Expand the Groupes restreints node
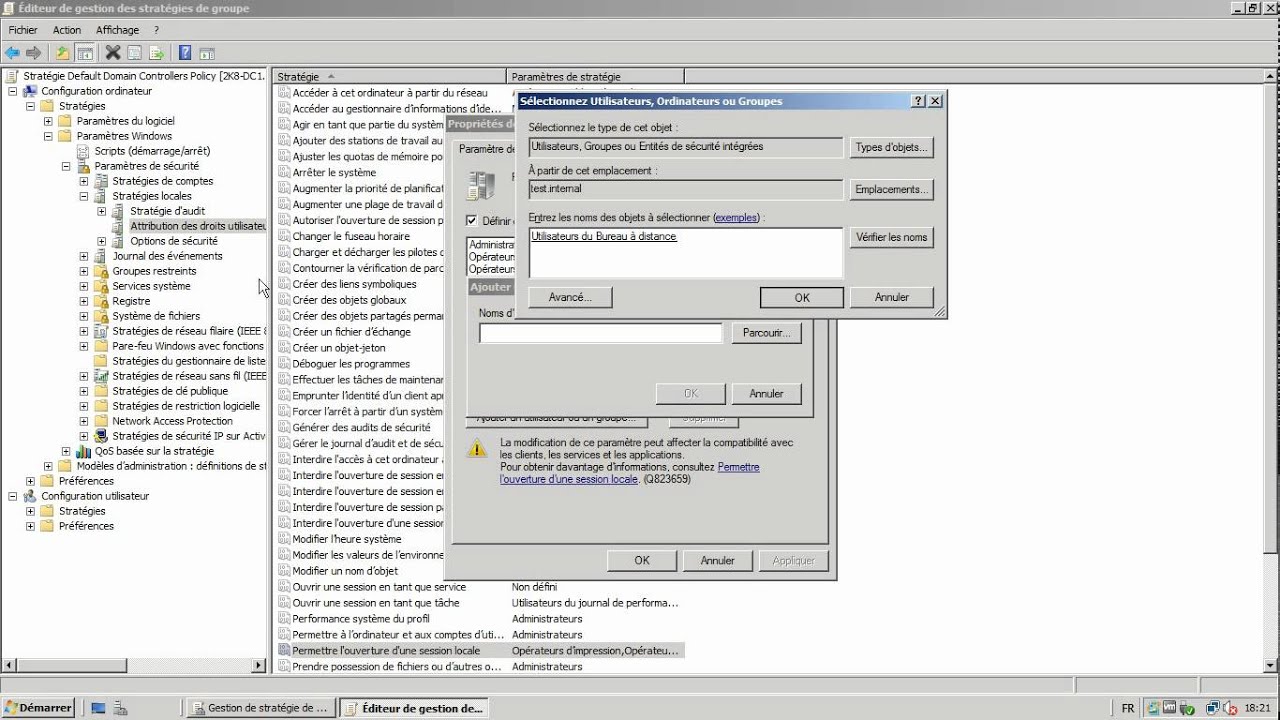The image size is (1280, 720). coord(84,271)
